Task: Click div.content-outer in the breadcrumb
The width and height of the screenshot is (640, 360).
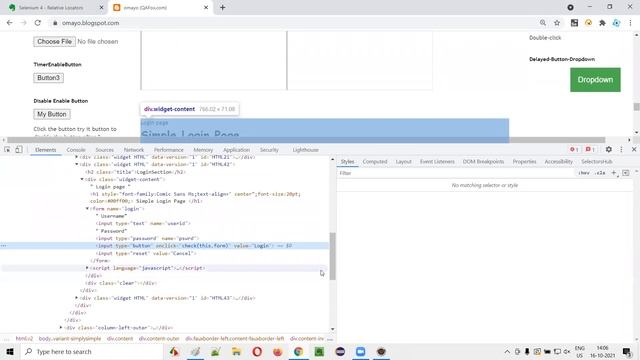Action: (x=159, y=339)
